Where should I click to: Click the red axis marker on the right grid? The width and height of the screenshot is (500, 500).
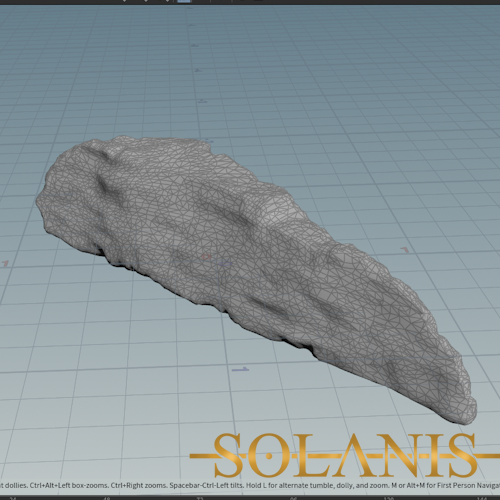pyautogui.click(x=404, y=250)
